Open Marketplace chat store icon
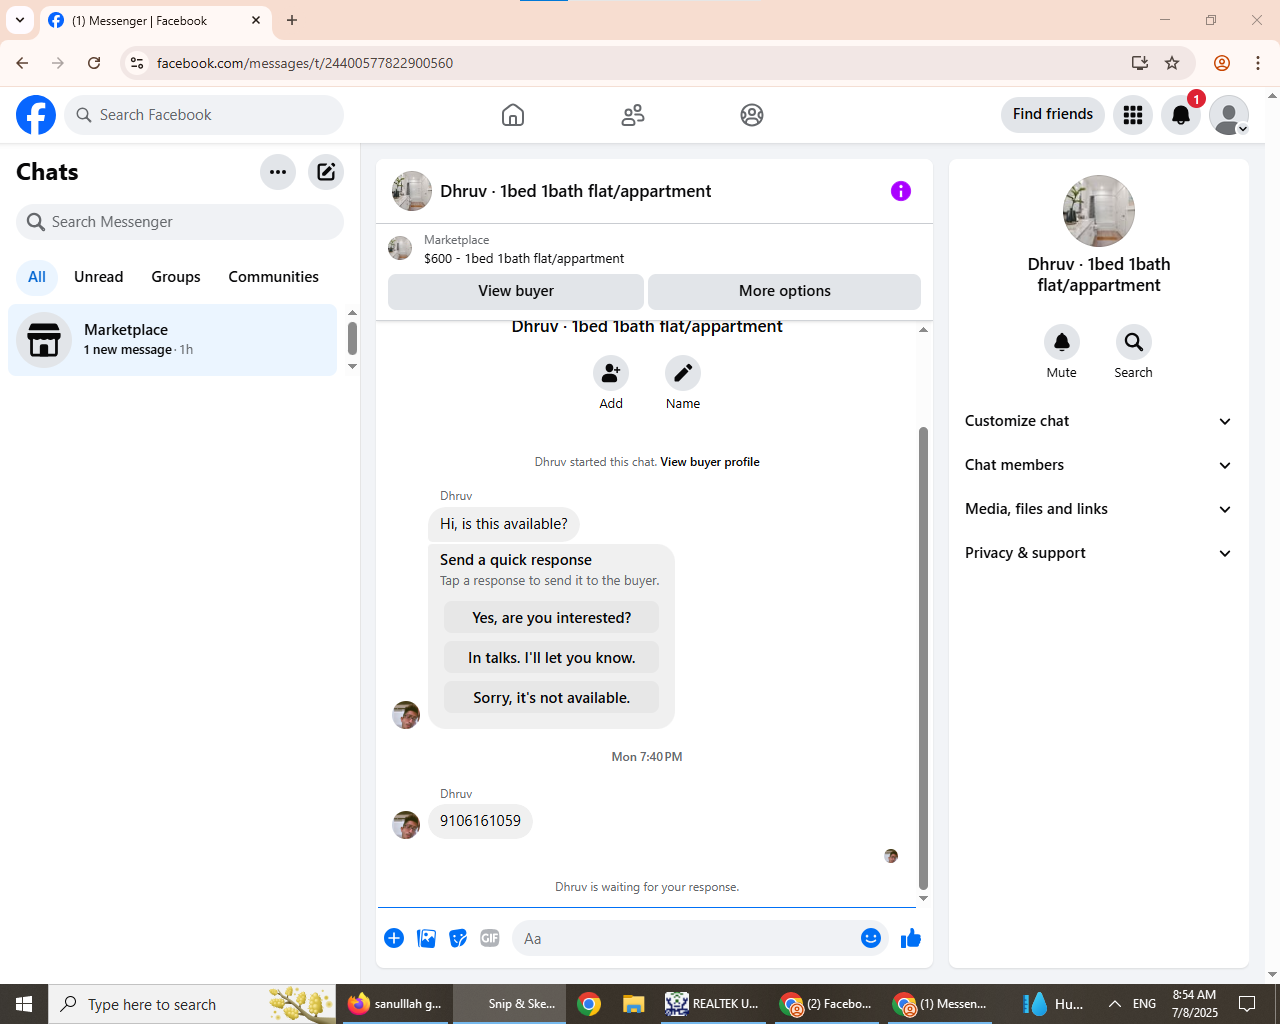Viewport: 1280px width, 1024px height. click(44, 340)
